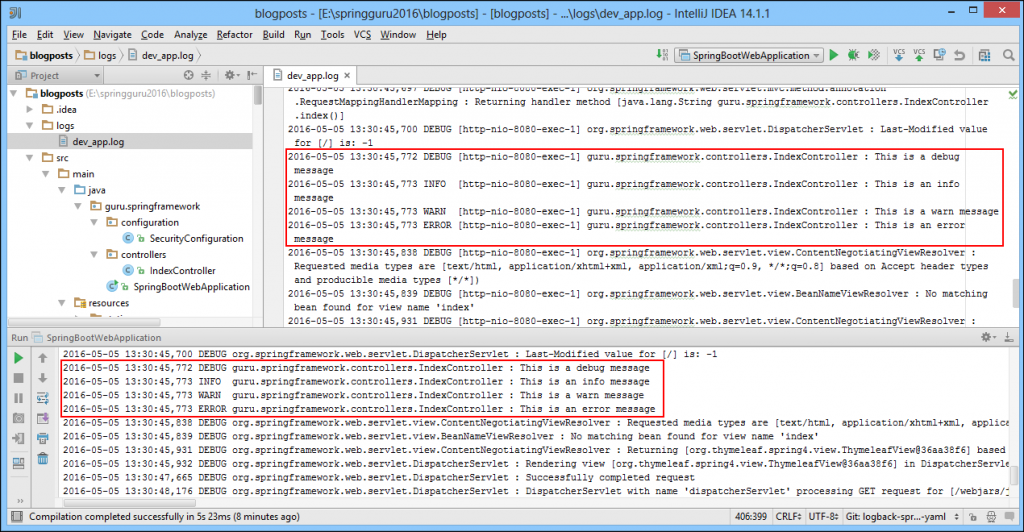Click the inspector hector icon in status bar

tap(991, 516)
